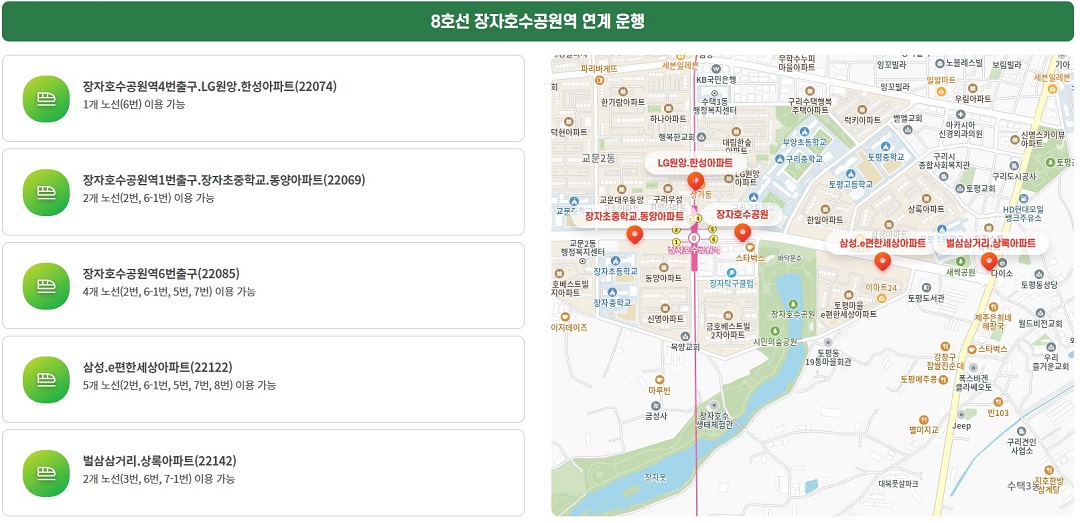The height and width of the screenshot is (523, 1080).
Task: Click the KB국민은행 bank icon on map
Action: pyautogui.click(x=716, y=69)
